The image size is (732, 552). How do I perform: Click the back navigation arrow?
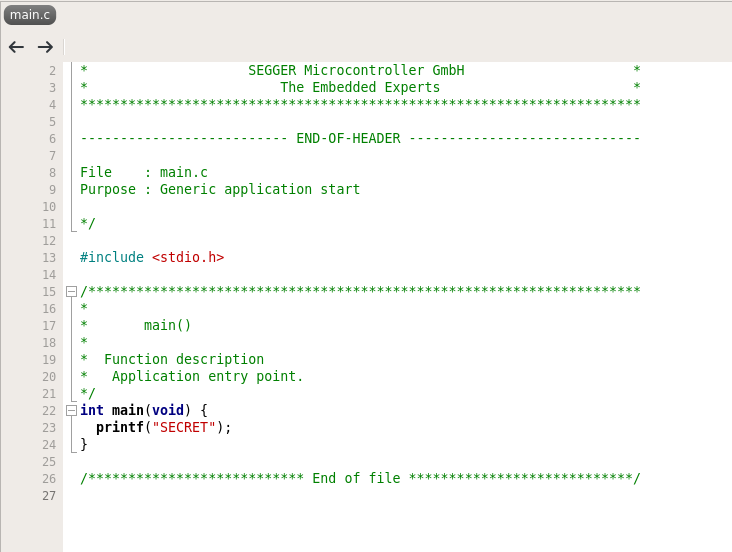coord(16,47)
